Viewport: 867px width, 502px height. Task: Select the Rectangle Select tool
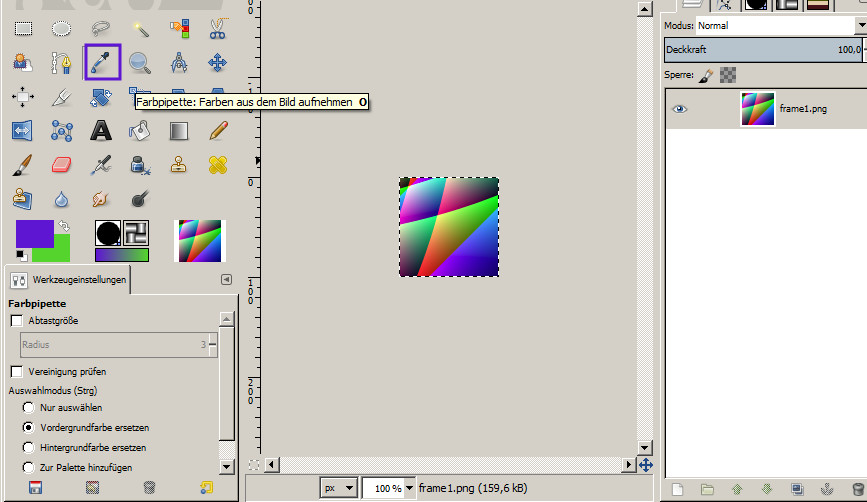point(23,28)
